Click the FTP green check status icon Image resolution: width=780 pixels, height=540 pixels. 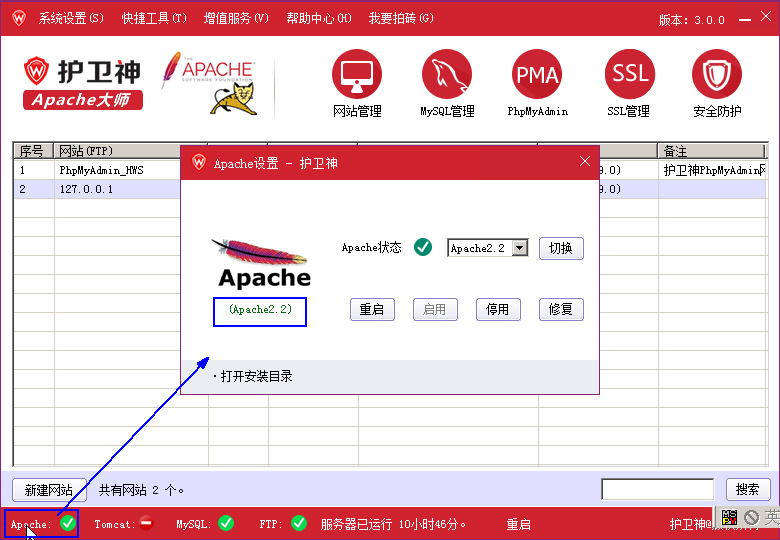click(x=299, y=523)
